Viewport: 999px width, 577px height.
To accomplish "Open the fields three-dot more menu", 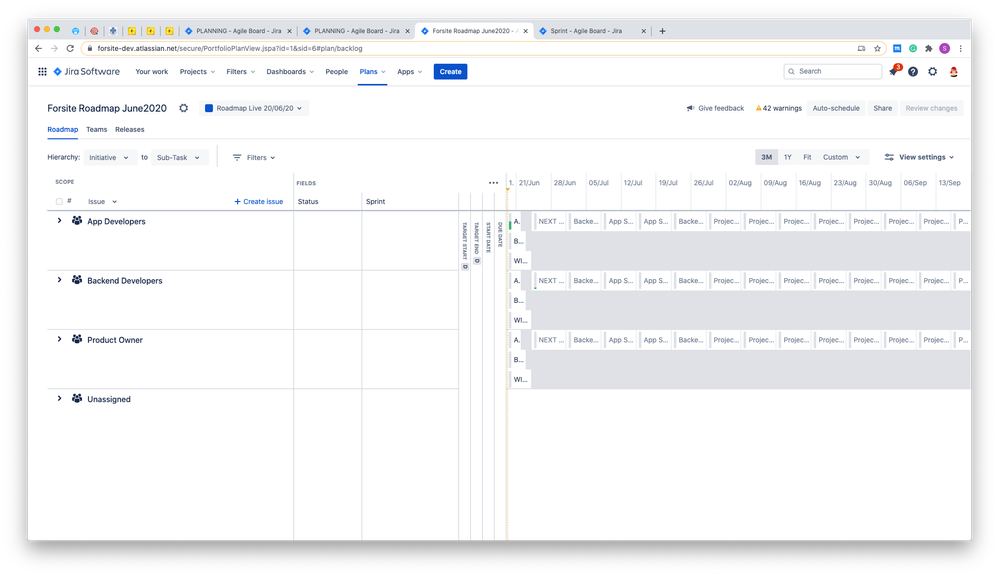I will tap(493, 183).
